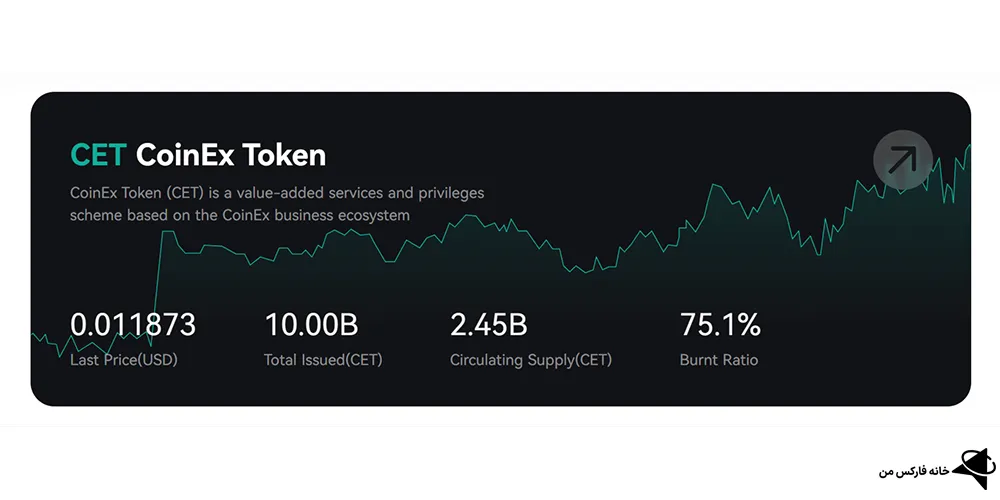
Task: Select the CoinEx Token title
Action: (231, 155)
